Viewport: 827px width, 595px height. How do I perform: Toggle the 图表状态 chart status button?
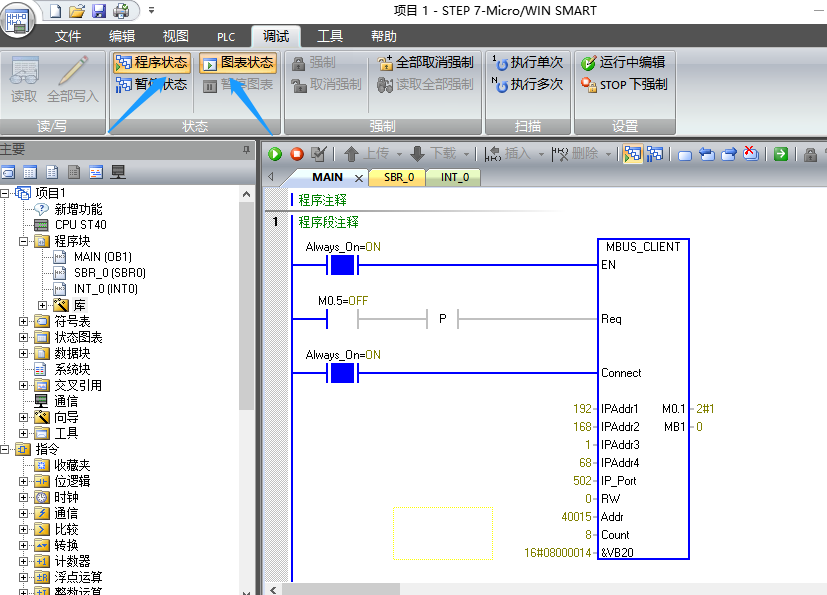[x=238, y=62]
